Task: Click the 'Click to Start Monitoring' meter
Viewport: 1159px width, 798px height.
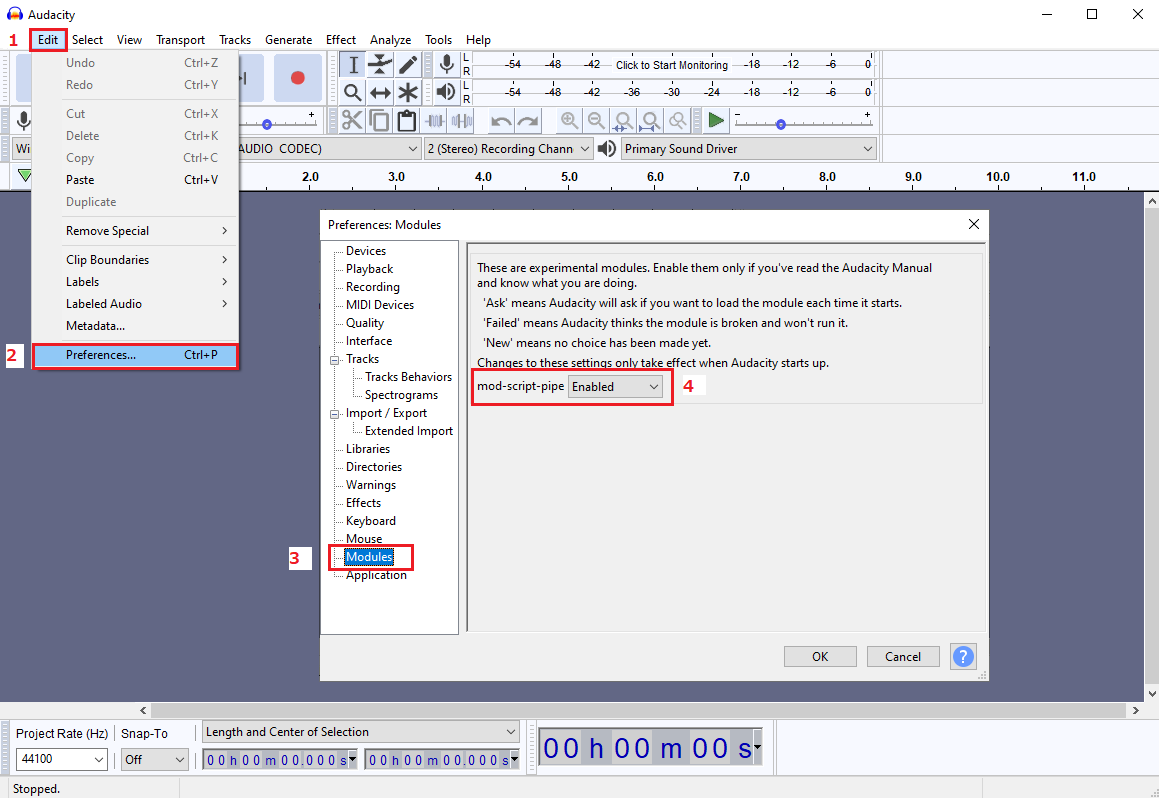Action: coord(672,65)
